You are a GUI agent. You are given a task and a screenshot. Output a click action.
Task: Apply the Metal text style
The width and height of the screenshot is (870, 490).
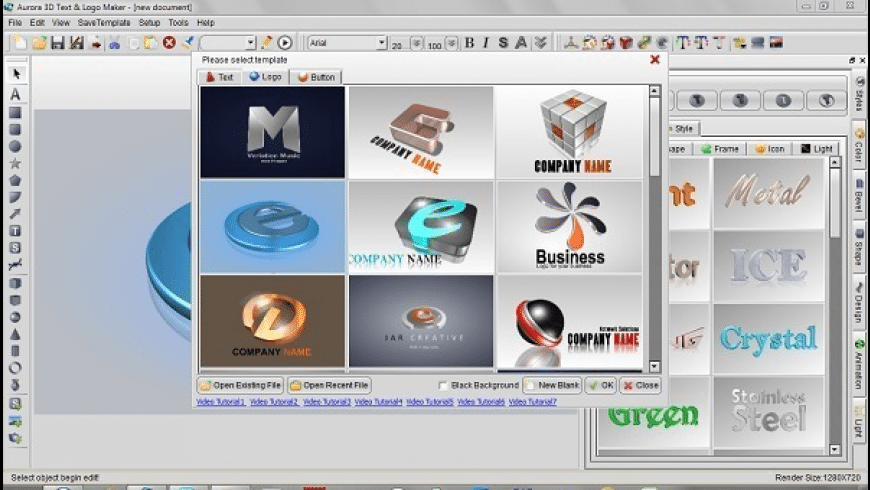(768, 193)
